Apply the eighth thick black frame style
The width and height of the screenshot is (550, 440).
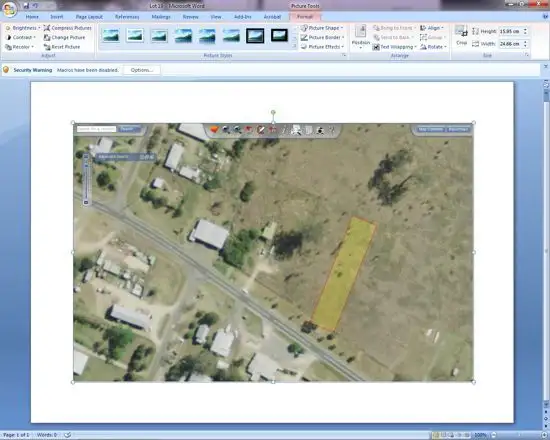pos(280,35)
